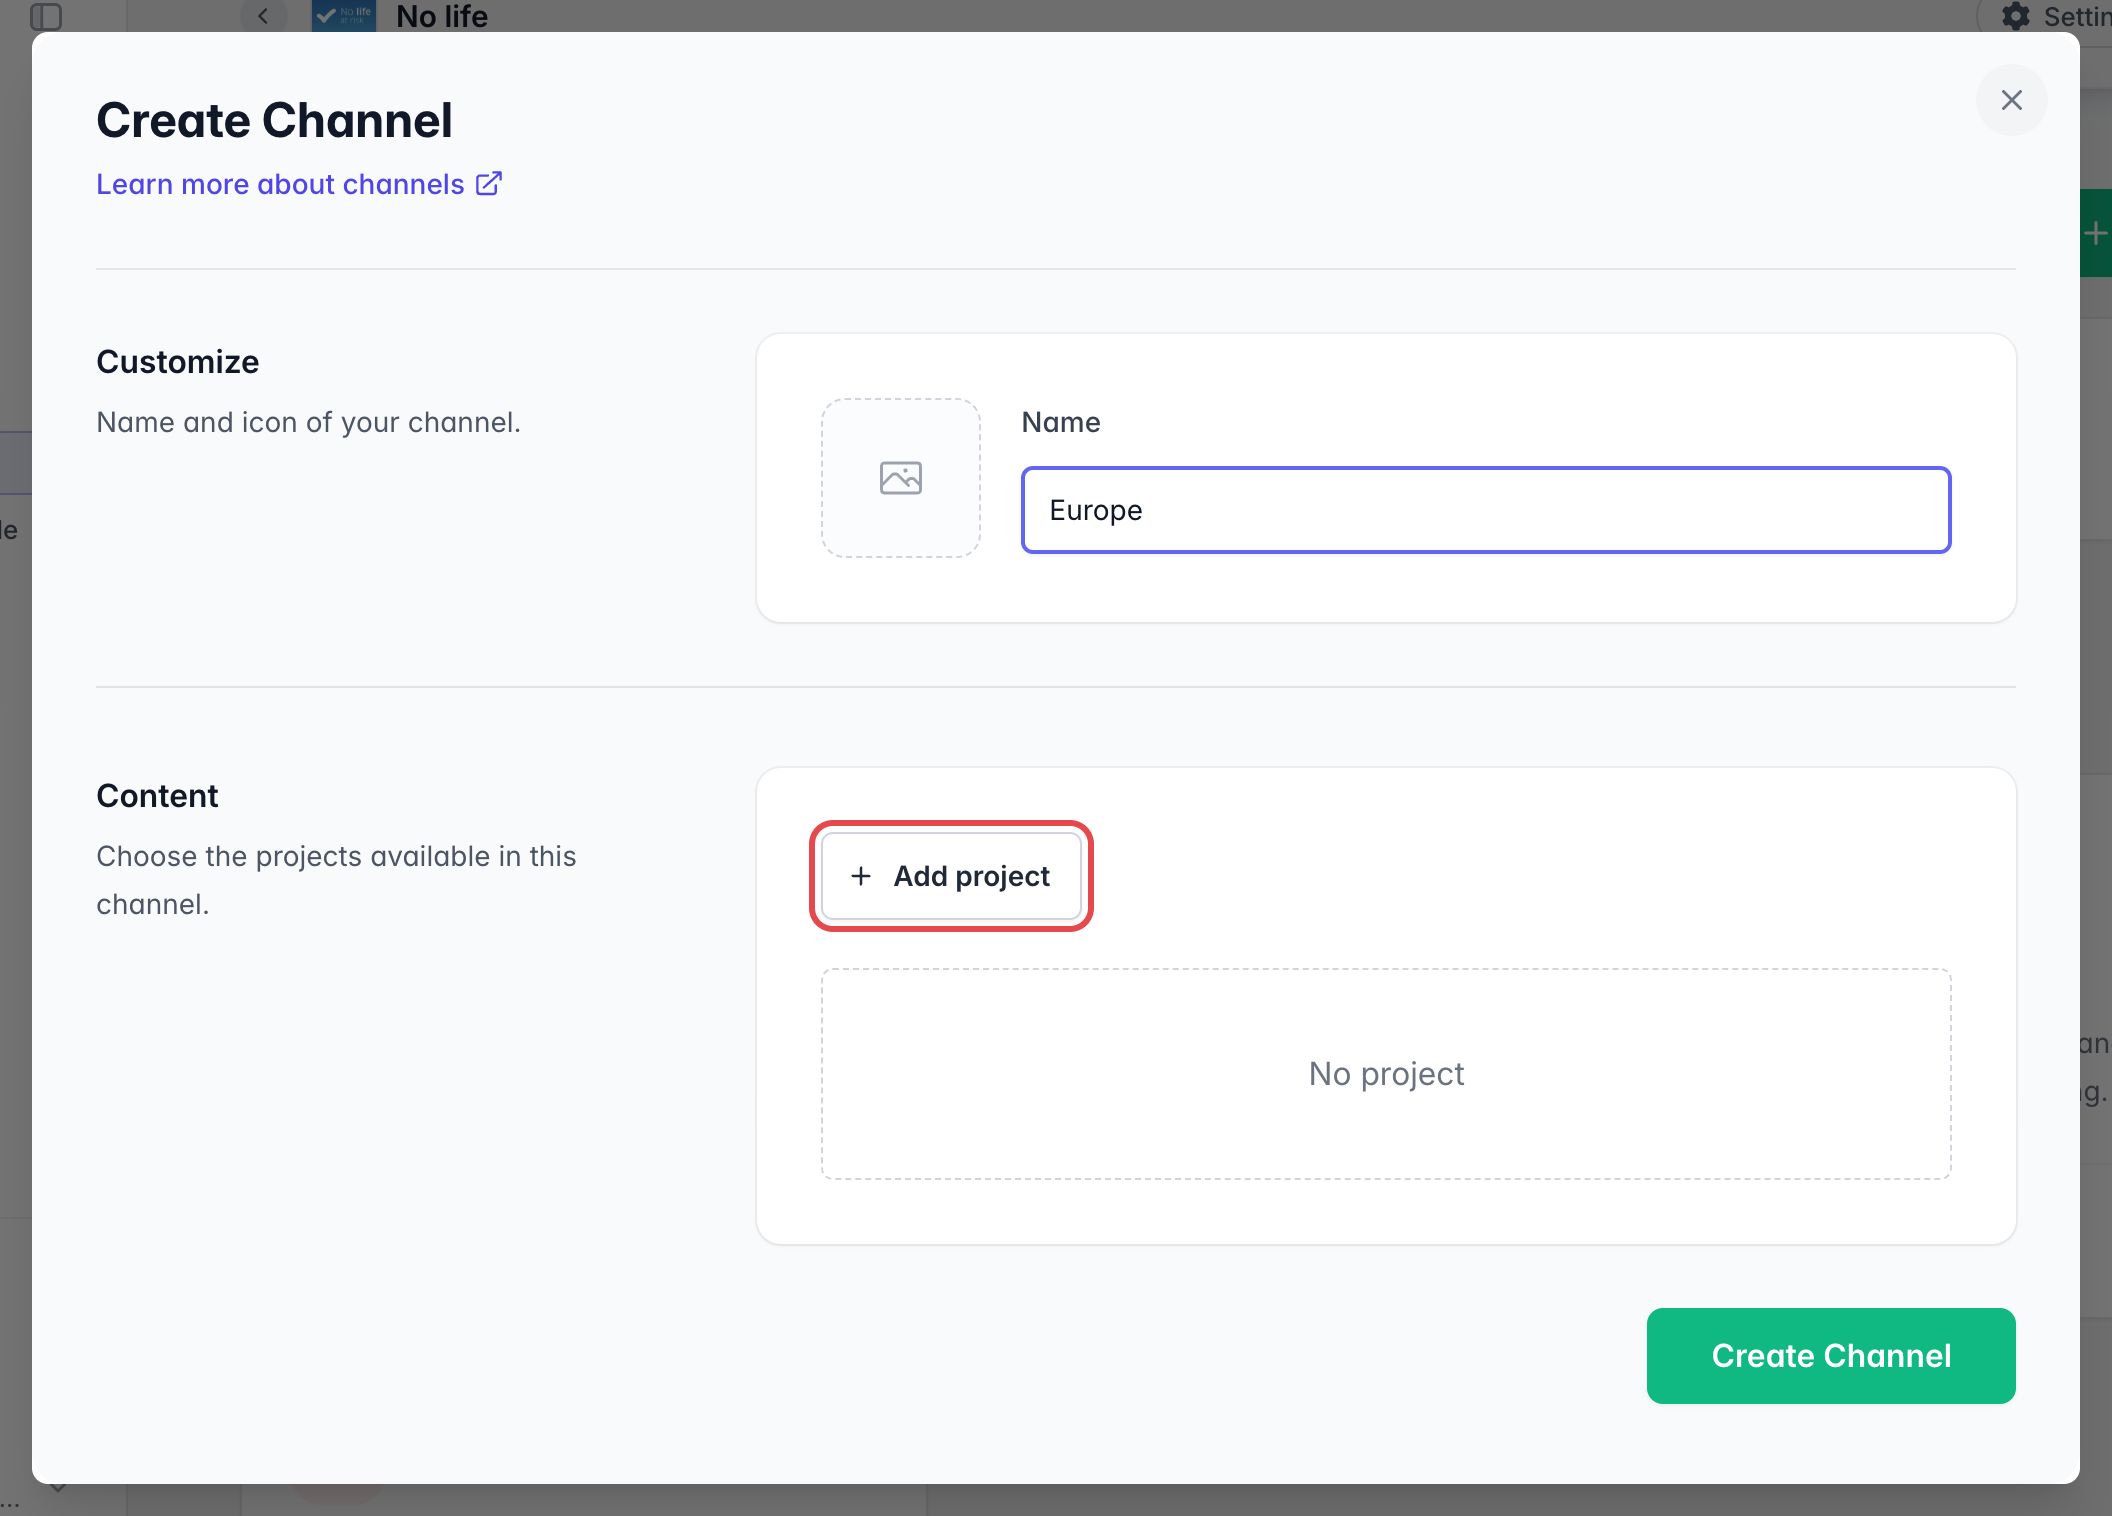Toggle the sidebar panel icon in background window
Image resolution: width=2112 pixels, height=1516 pixels.
46,16
